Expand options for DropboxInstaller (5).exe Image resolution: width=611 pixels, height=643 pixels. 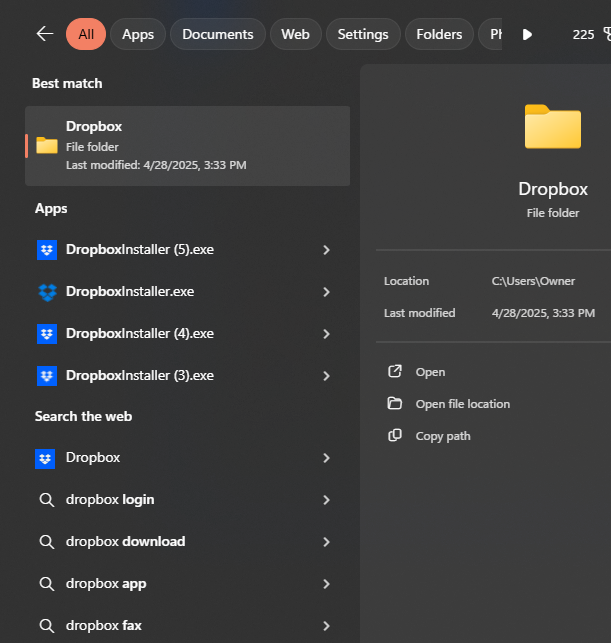(x=326, y=250)
